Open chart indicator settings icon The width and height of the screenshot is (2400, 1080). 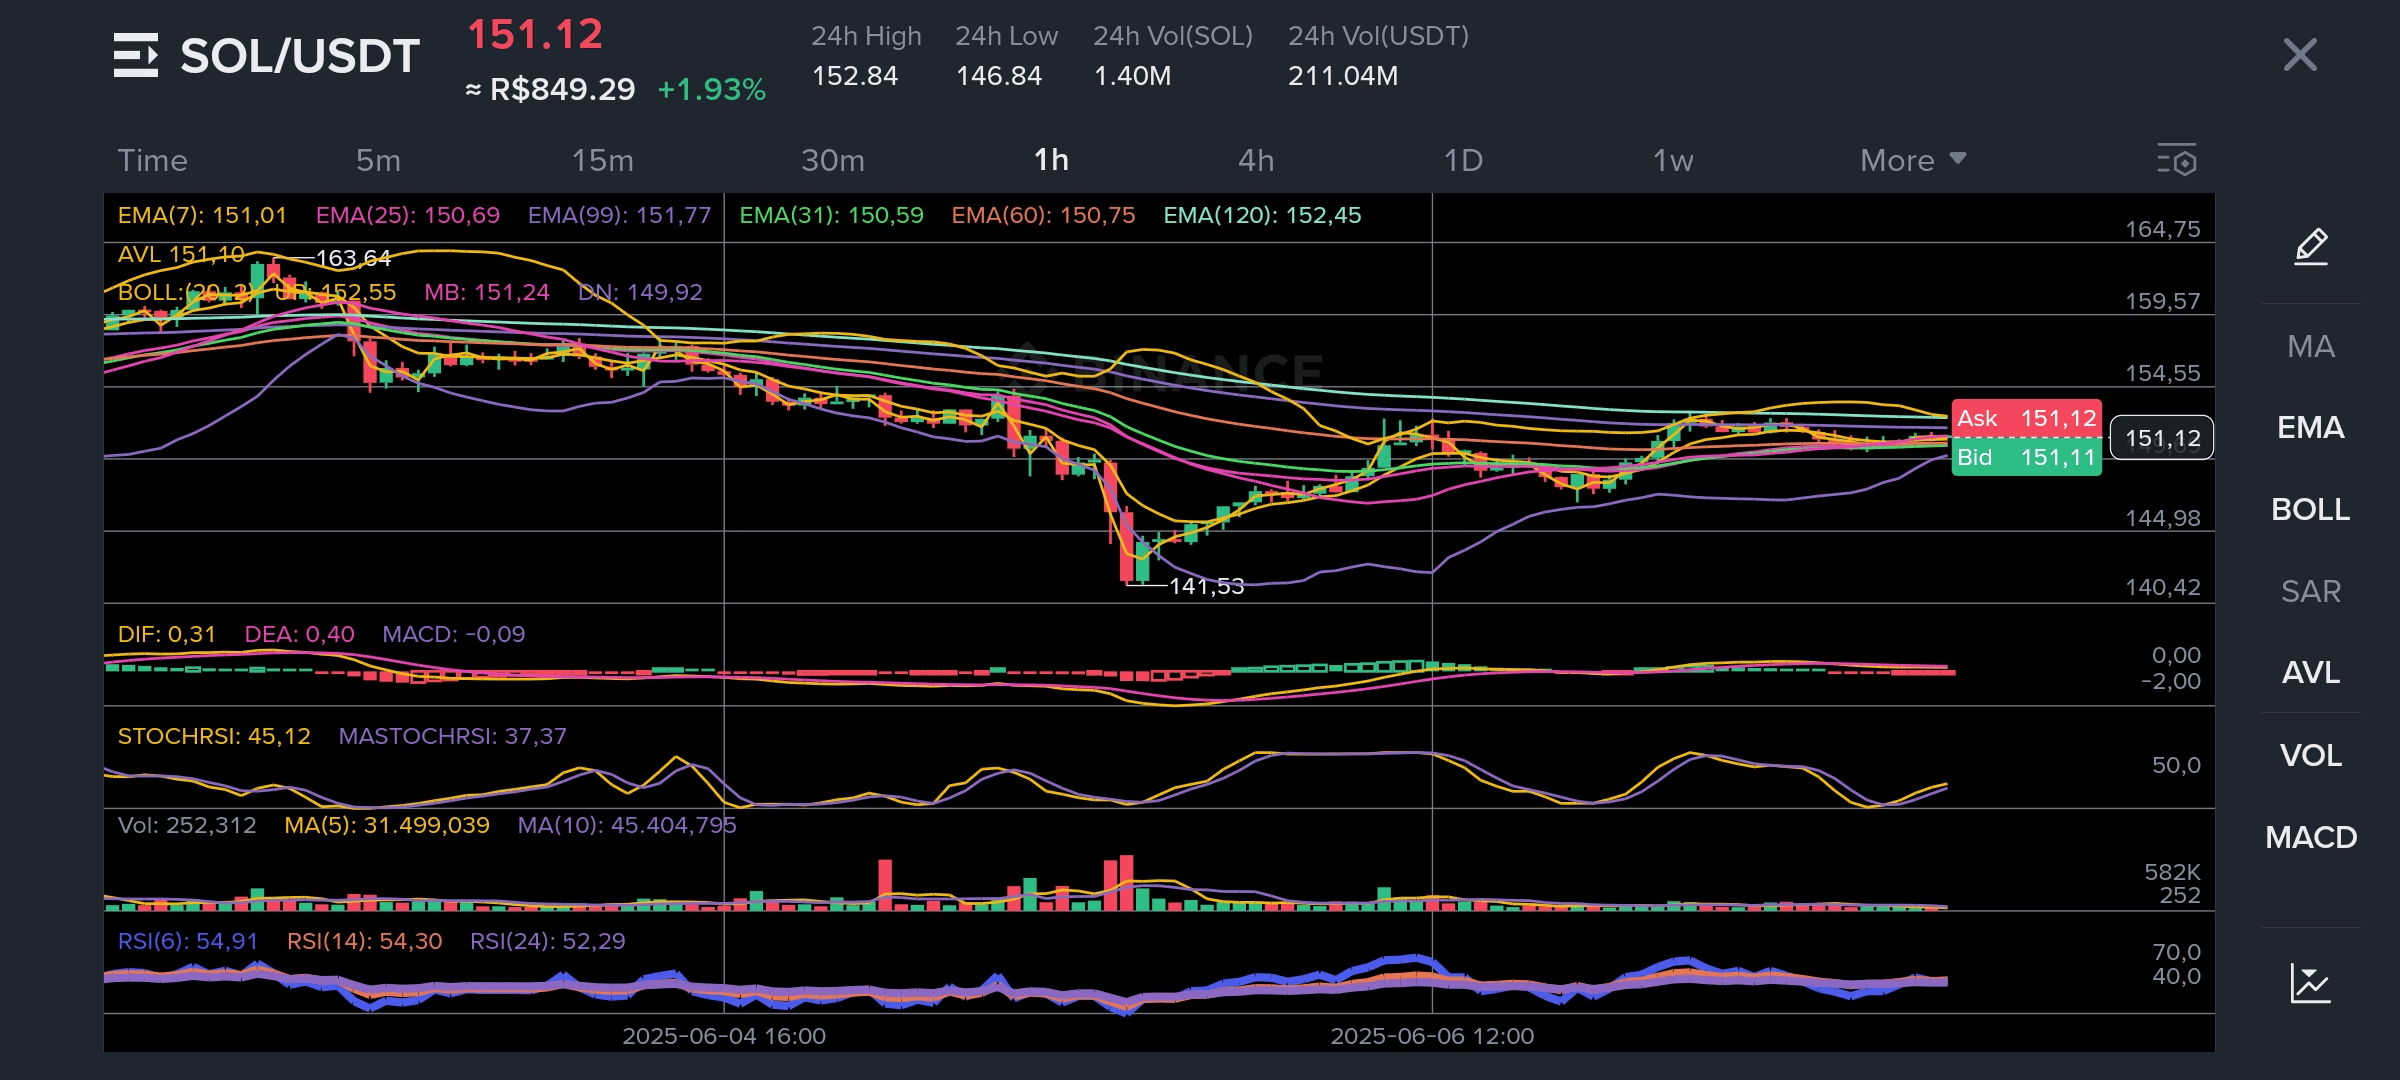tap(2176, 160)
